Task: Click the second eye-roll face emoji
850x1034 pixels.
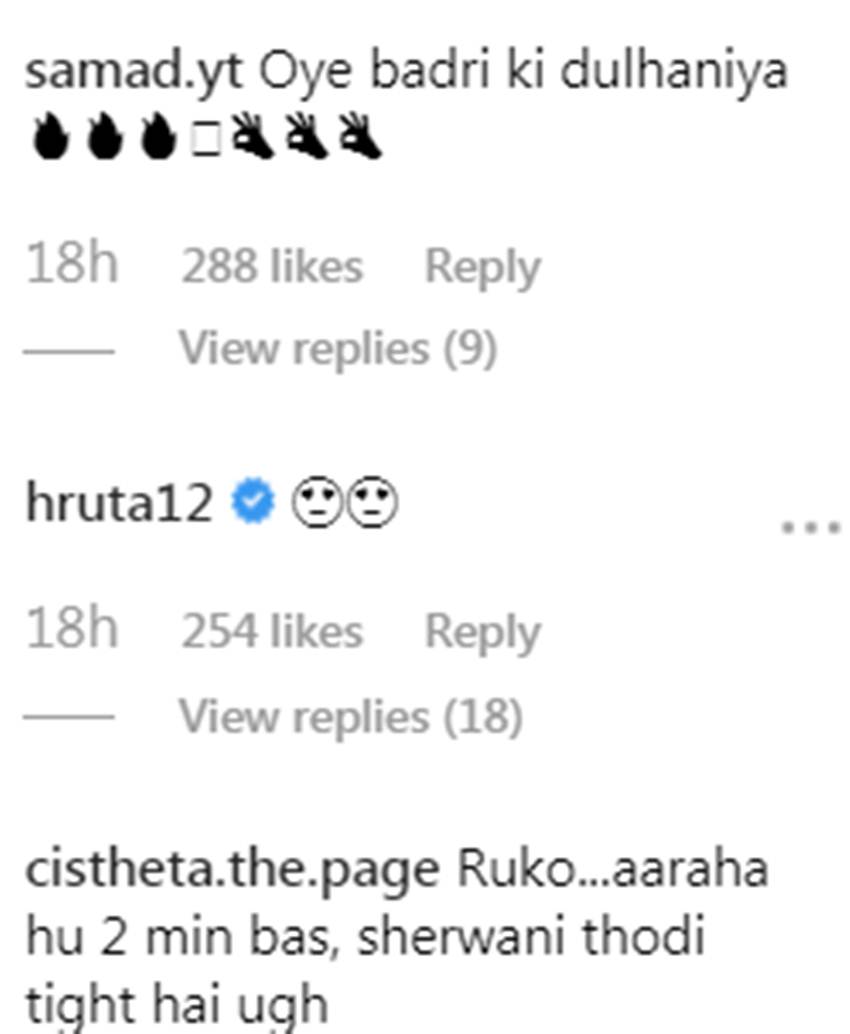Action: tap(373, 502)
